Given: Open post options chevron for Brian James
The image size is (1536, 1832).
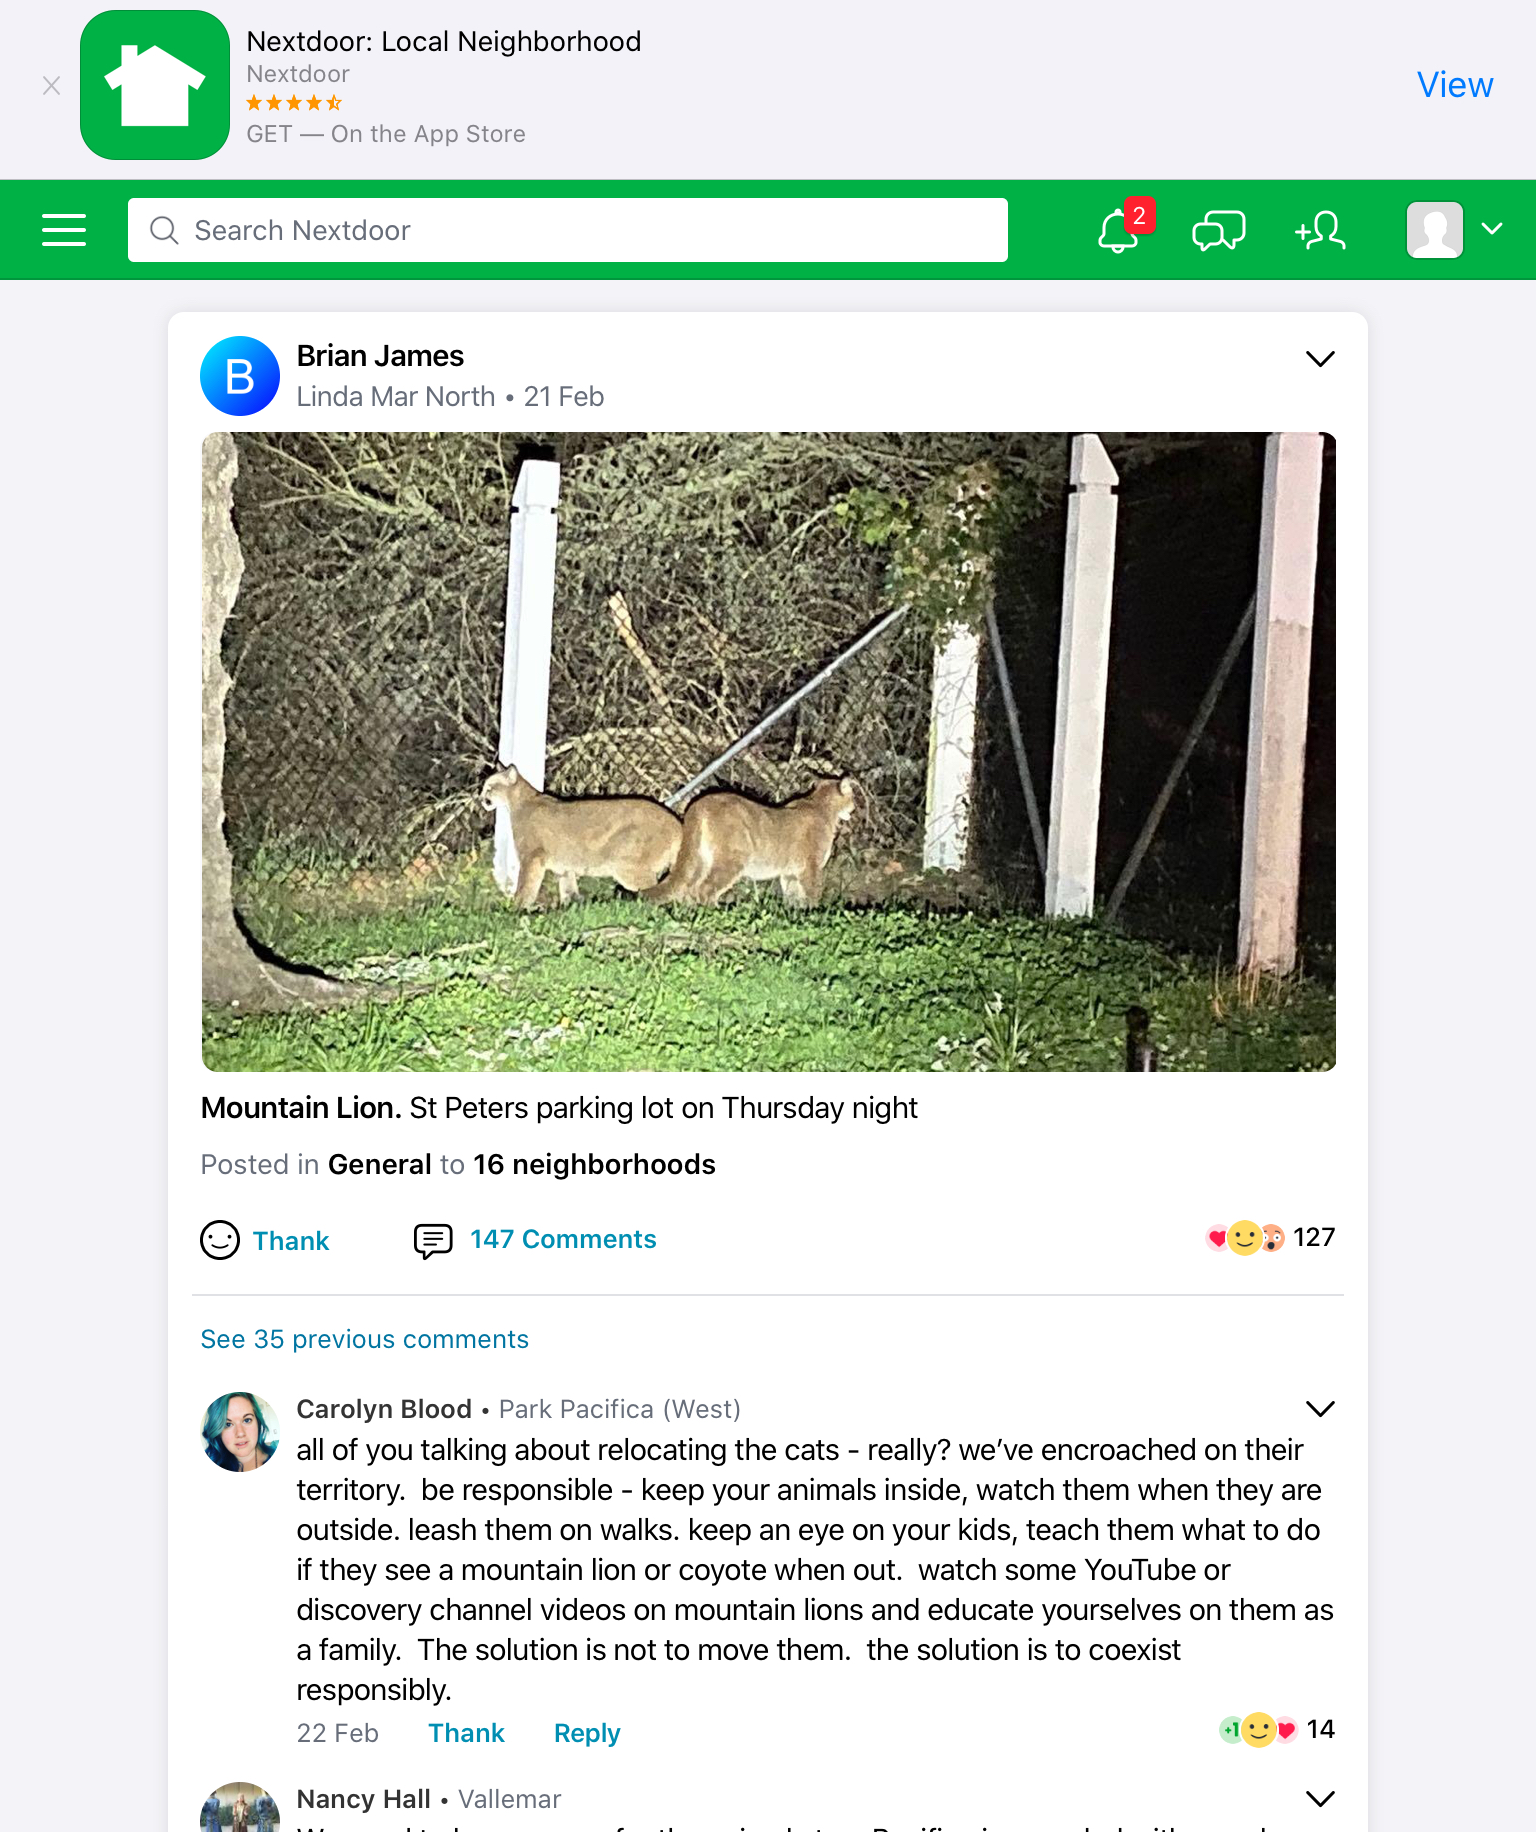Looking at the screenshot, I should 1320,358.
